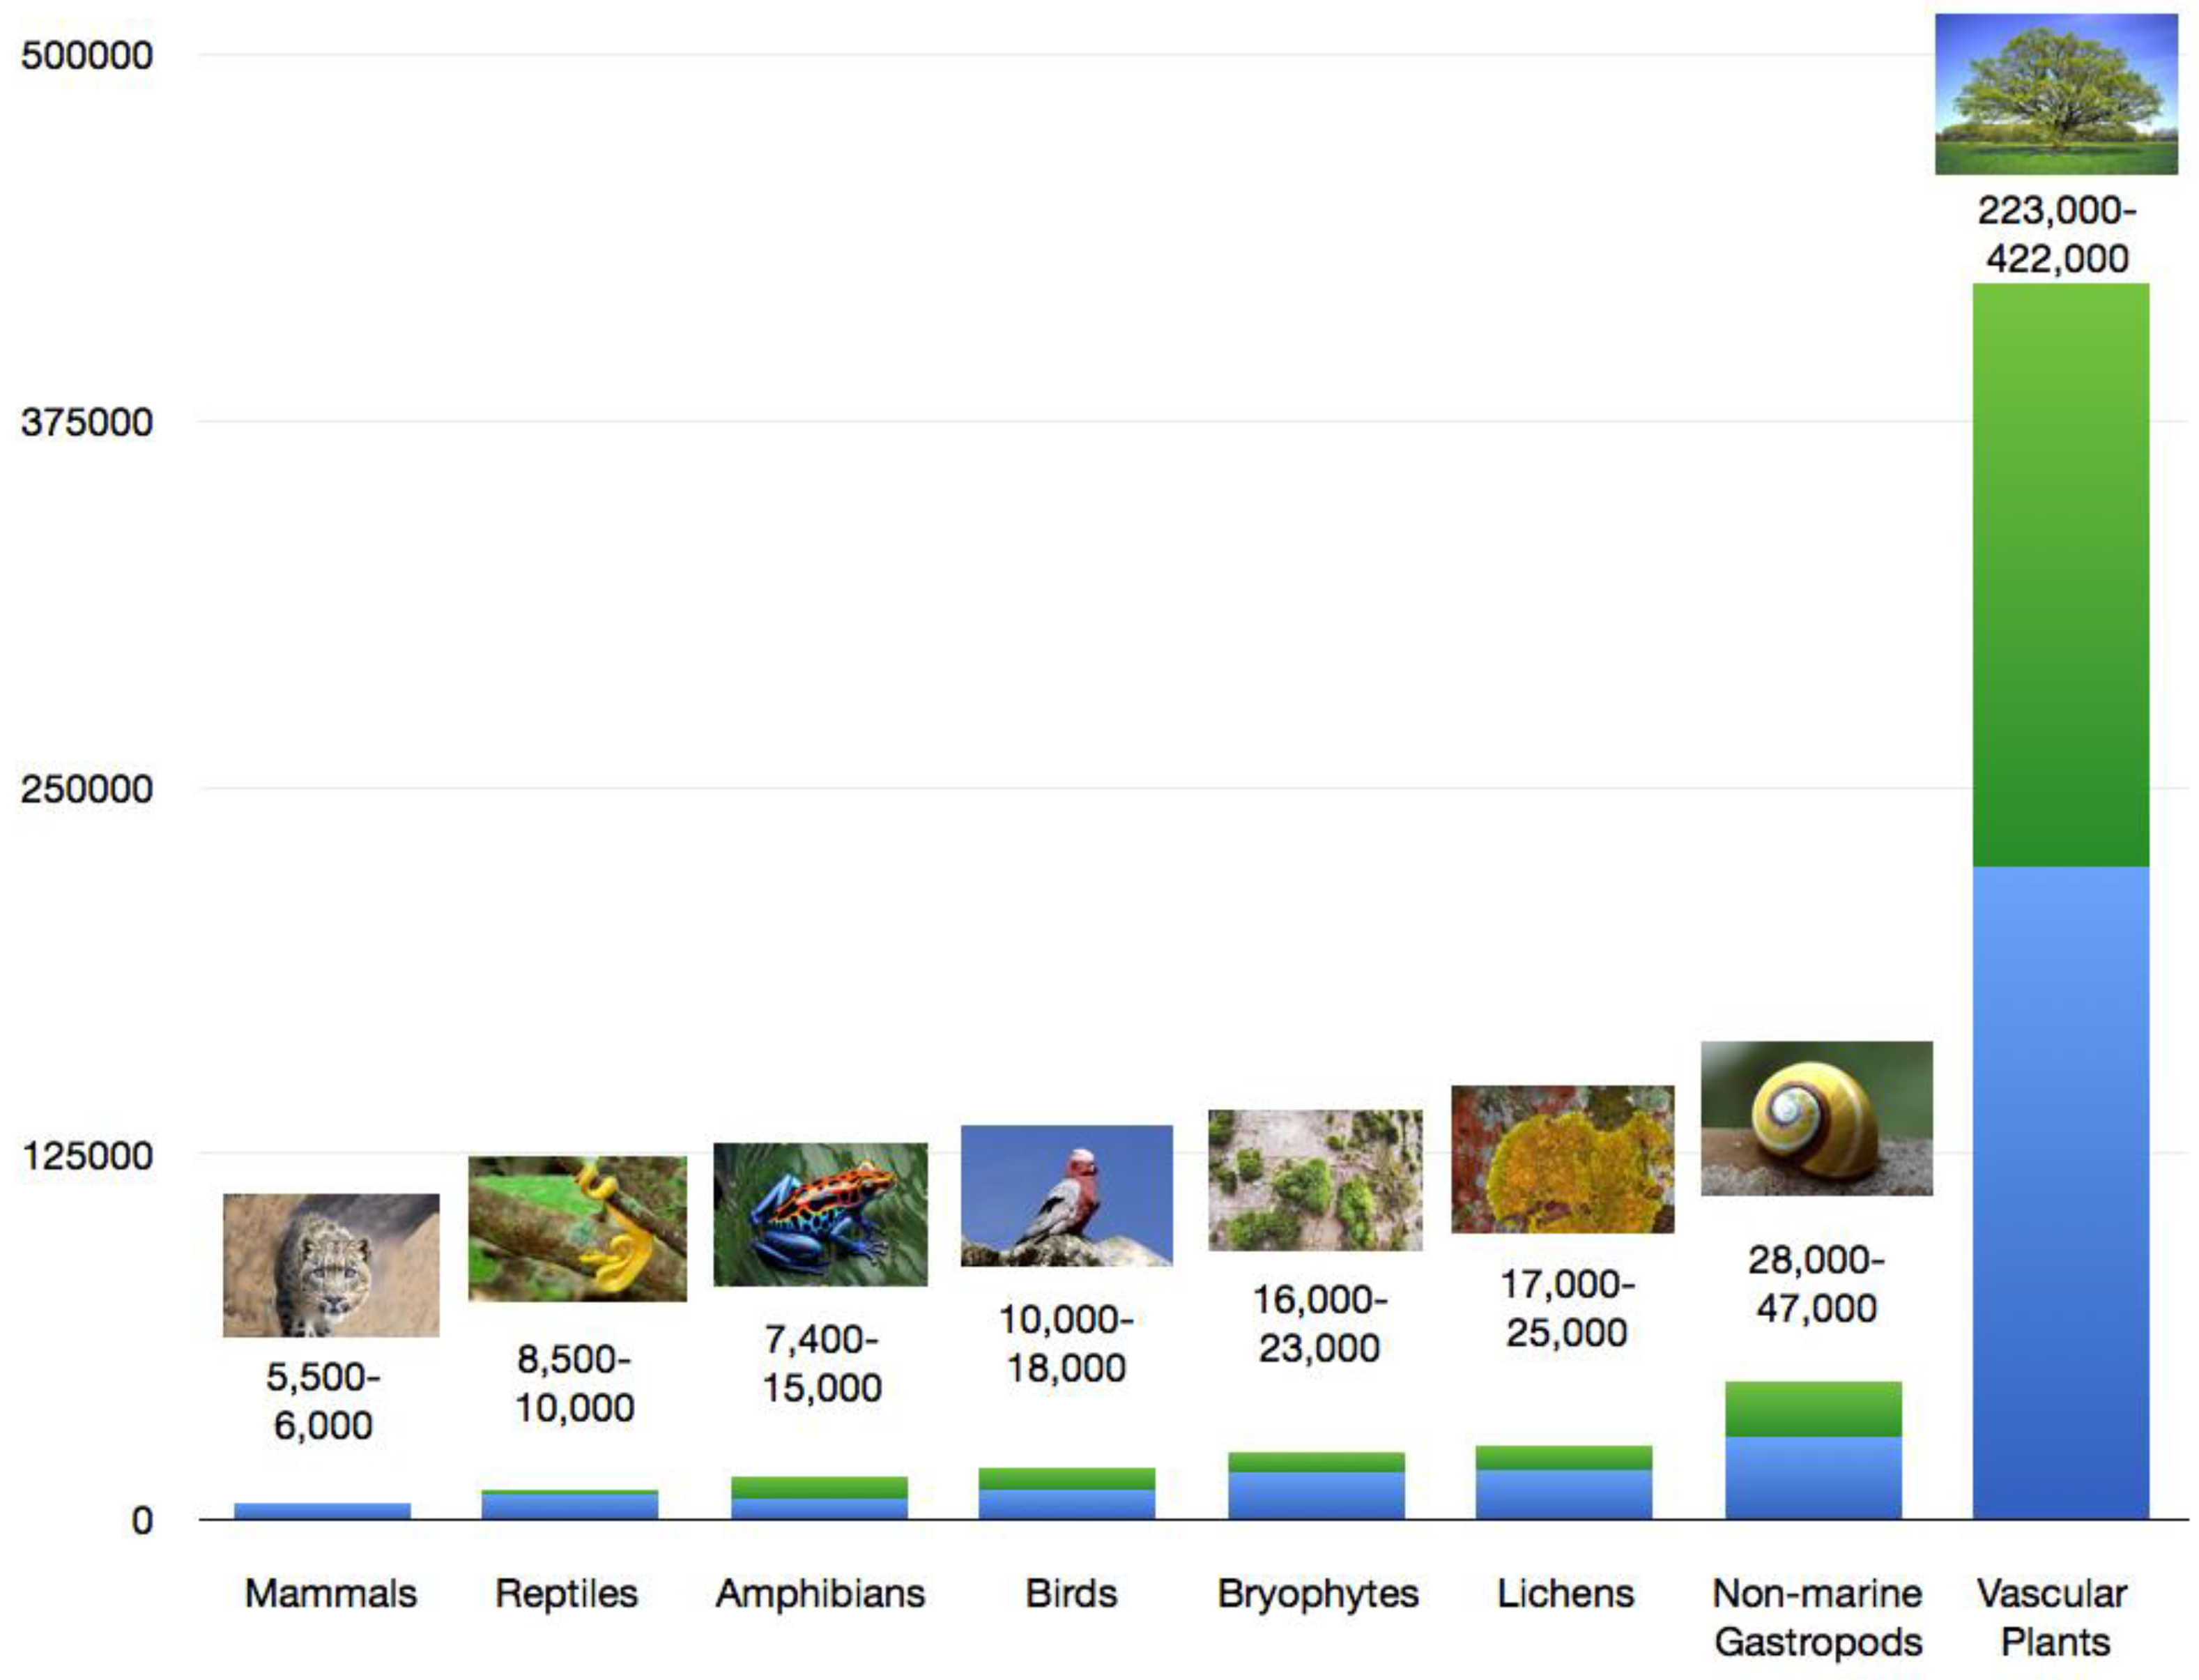Click the Bryophytes axis label
2199x1680 pixels.
[1317, 1594]
